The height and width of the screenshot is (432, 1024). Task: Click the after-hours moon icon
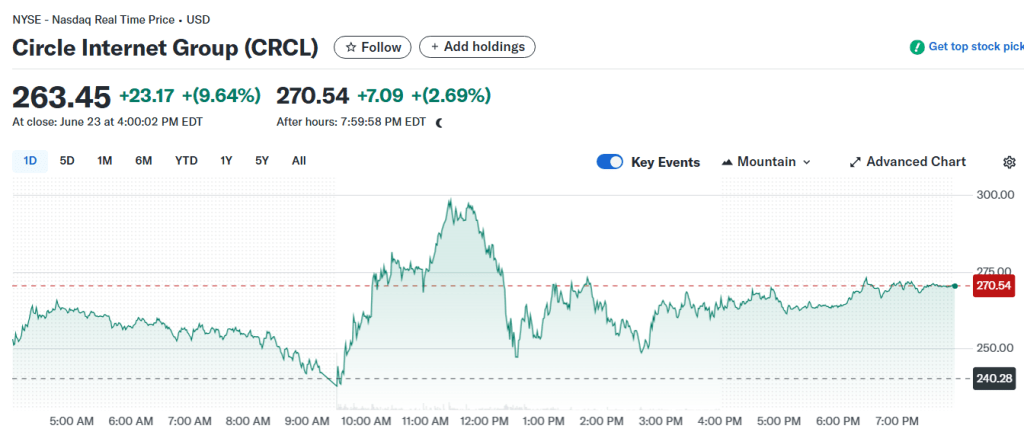point(439,122)
